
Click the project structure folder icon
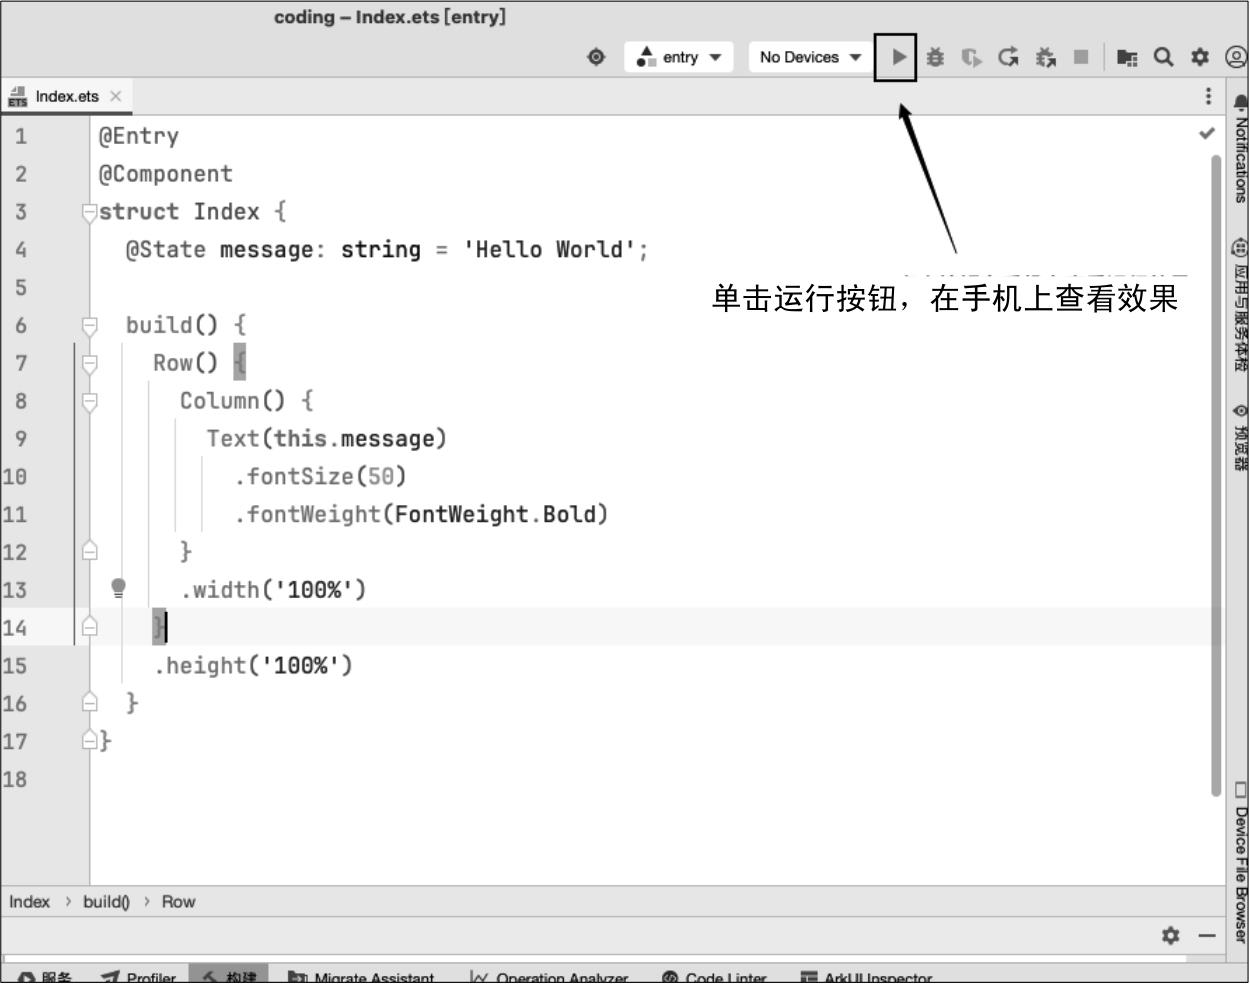1127,58
